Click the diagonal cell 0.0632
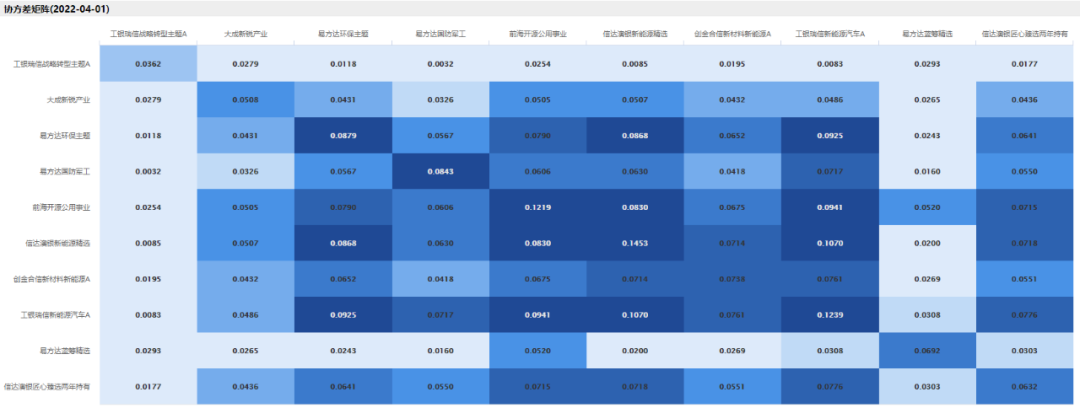The height and width of the screenshot is (408, 1080). click(x=1024, y=386)
